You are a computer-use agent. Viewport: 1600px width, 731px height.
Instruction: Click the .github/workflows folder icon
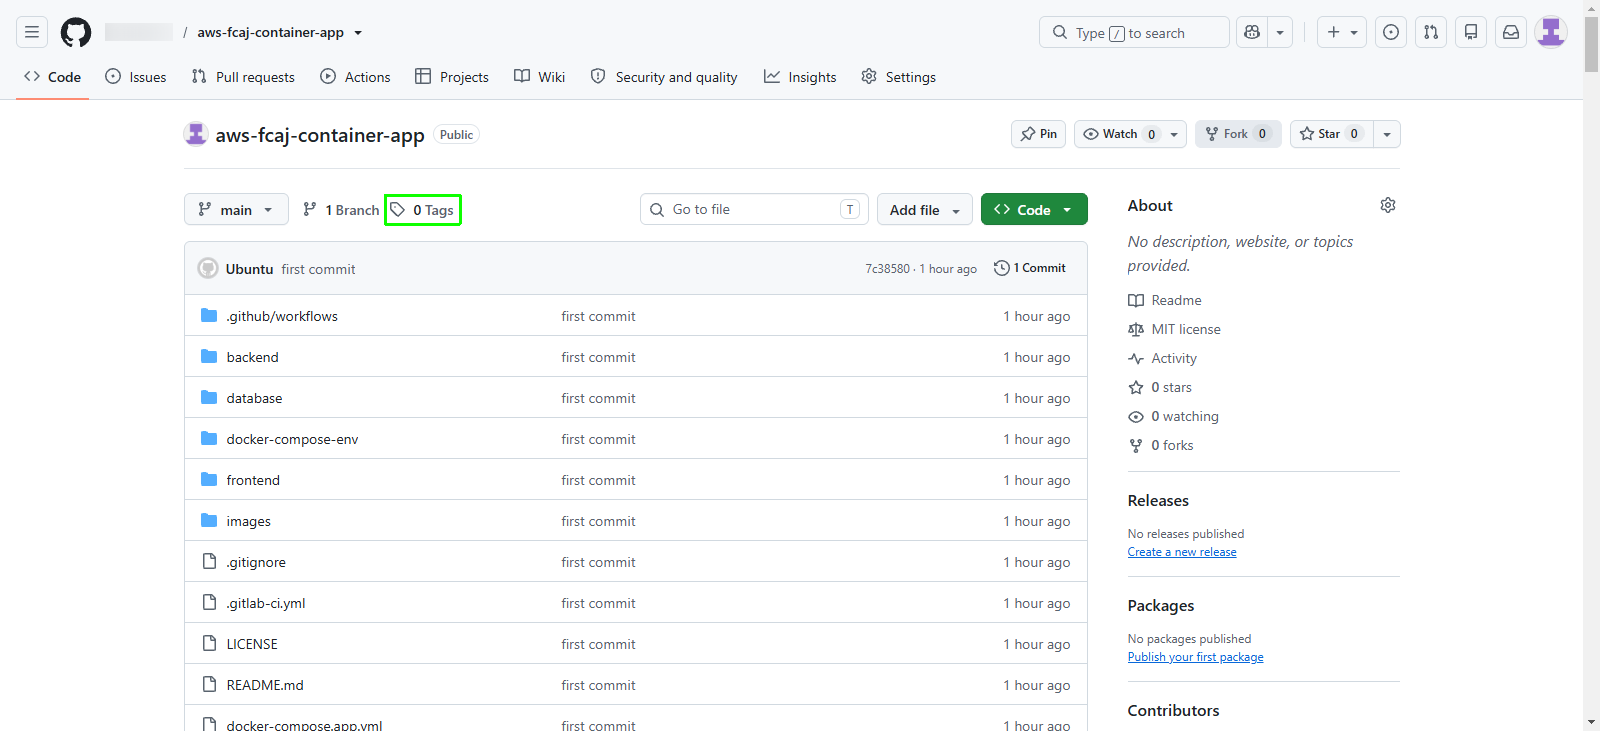[209, 316]
